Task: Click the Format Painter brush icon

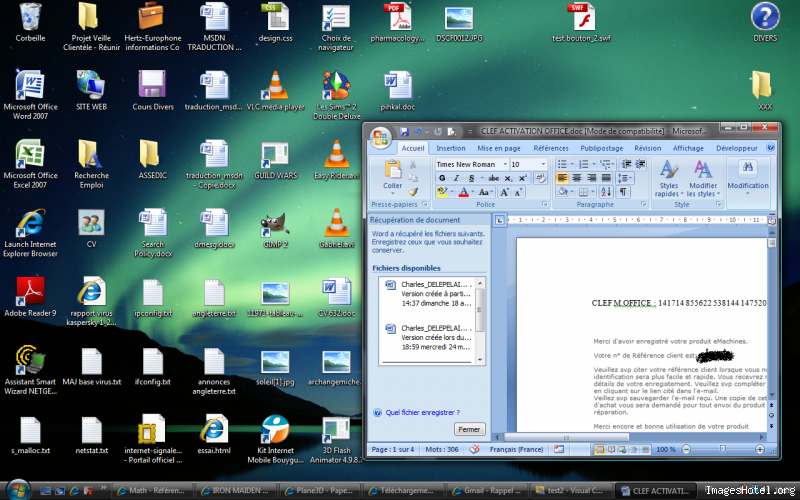Action: (x=413, y=192)
